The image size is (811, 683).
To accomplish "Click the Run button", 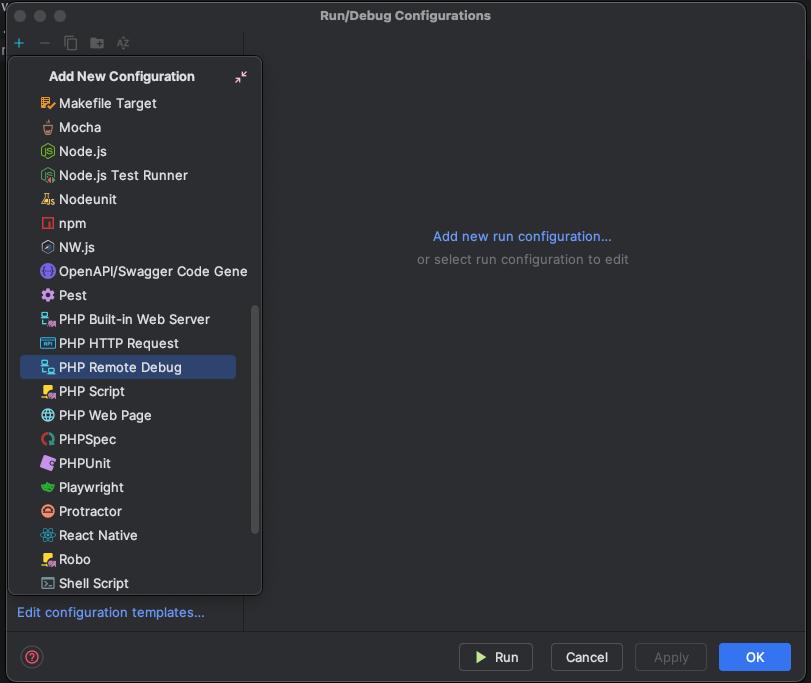I will click(495, 657).
